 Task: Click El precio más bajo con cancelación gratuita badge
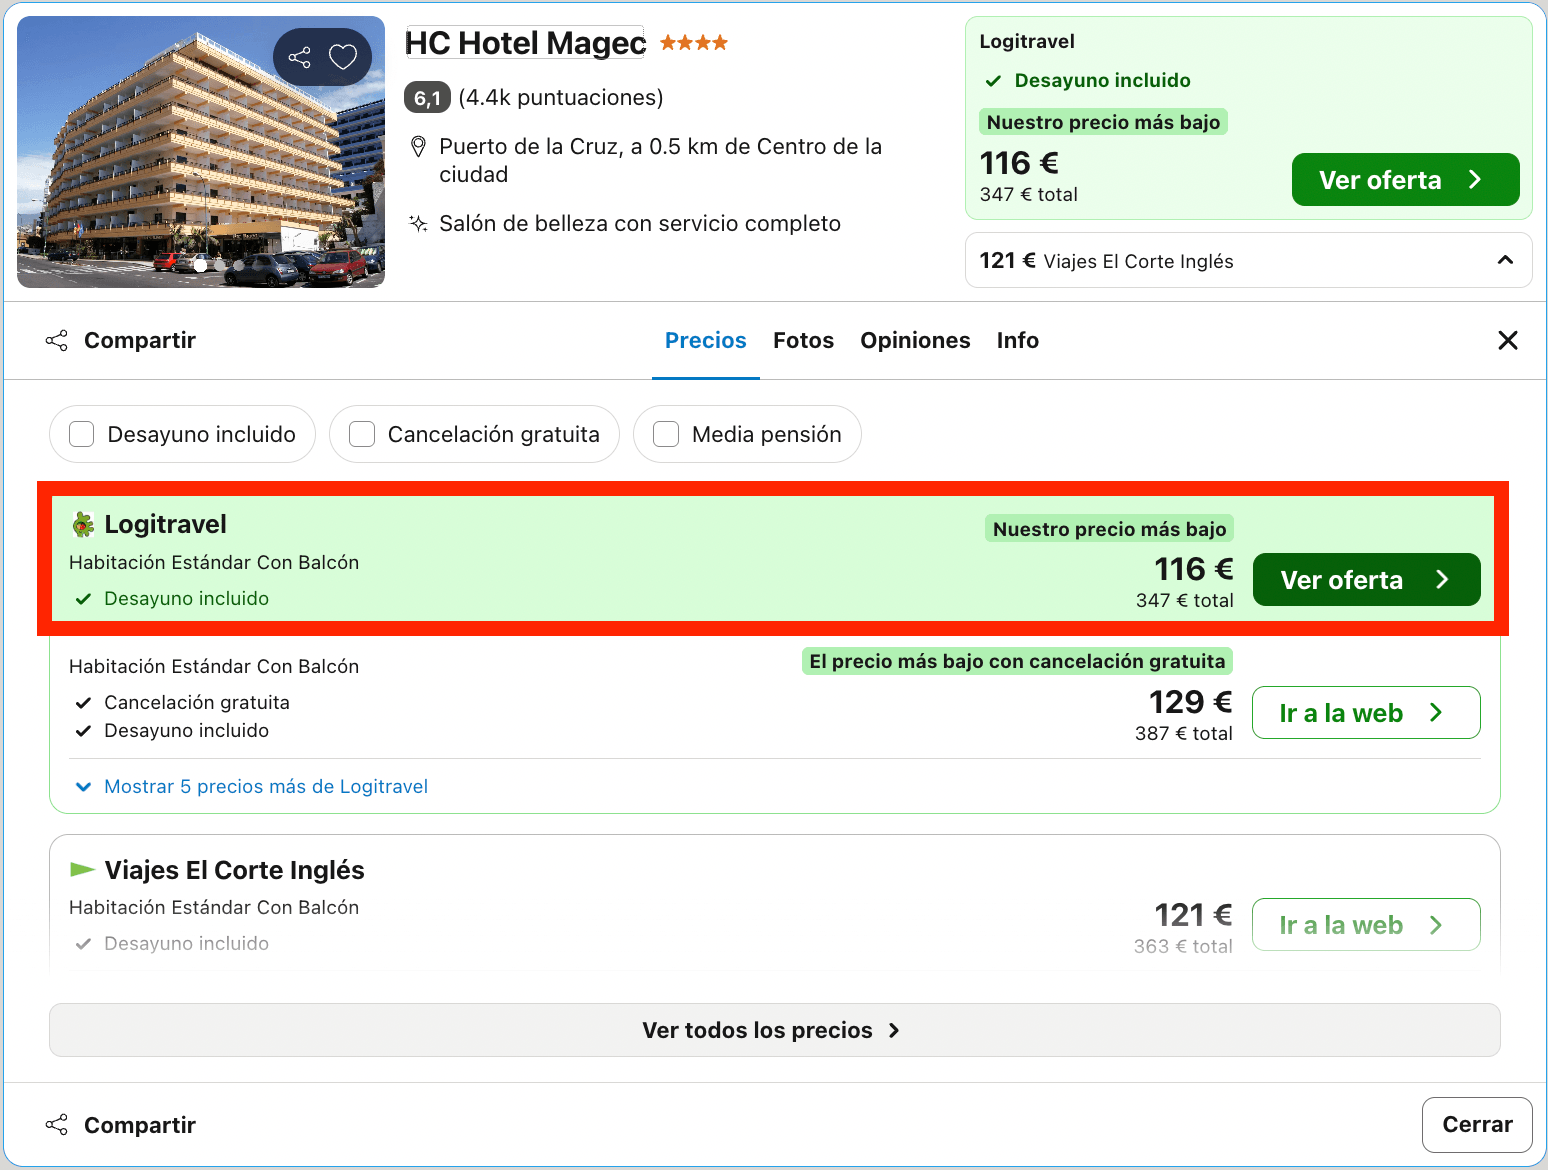tap(1017, 661)
